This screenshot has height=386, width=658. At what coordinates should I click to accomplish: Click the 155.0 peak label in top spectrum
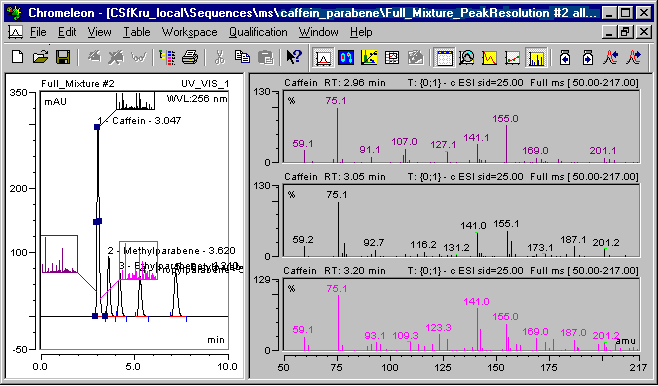pos(505,119)
